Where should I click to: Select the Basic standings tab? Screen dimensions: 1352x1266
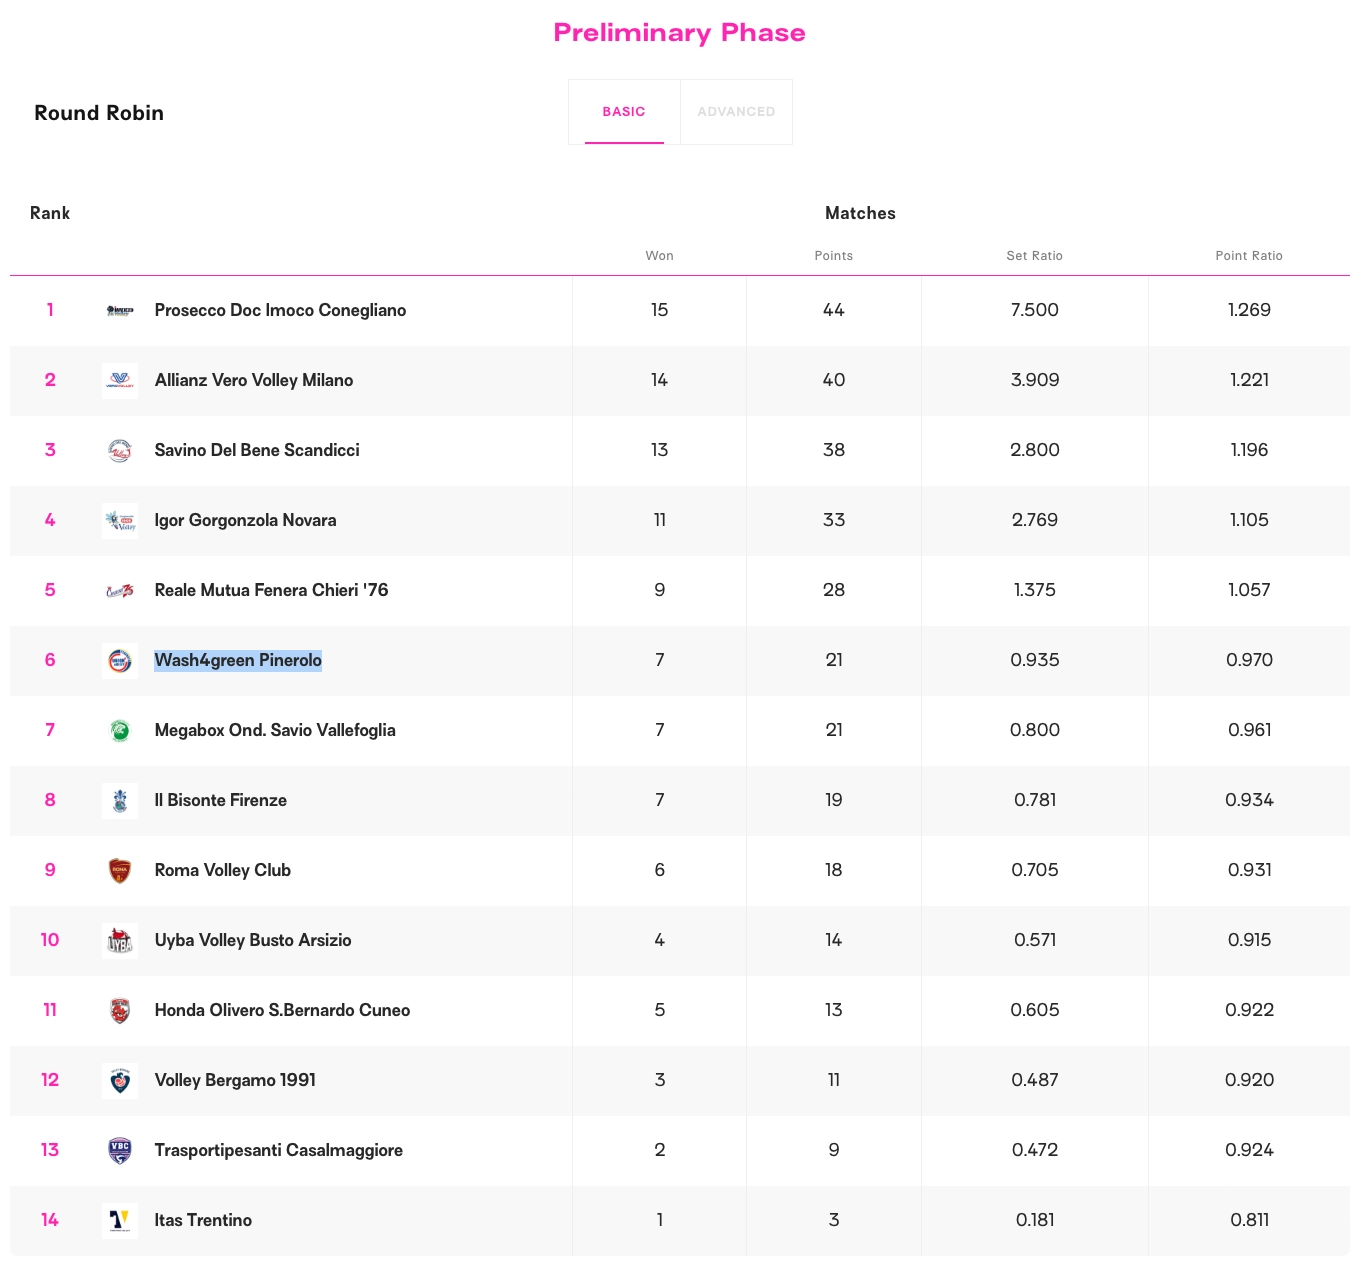click(x=624, y=112)
